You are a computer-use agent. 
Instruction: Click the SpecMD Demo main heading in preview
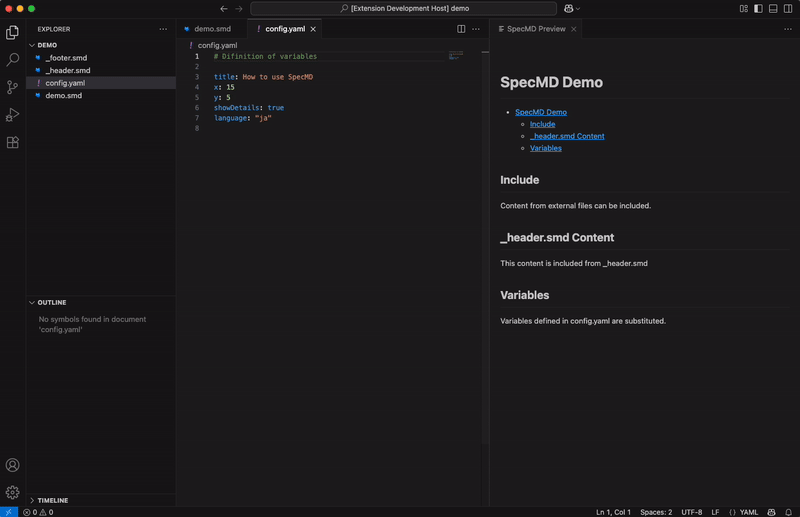551,82
